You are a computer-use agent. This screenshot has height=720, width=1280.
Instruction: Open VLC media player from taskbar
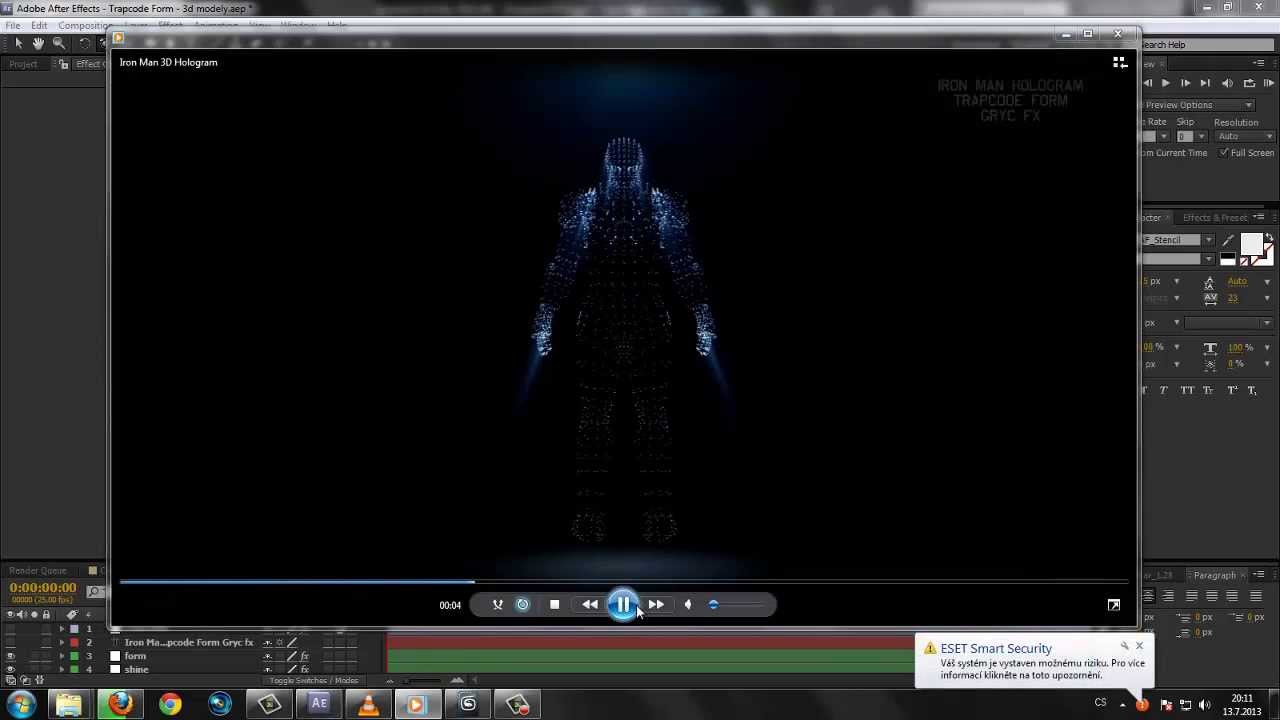point(368,704)
